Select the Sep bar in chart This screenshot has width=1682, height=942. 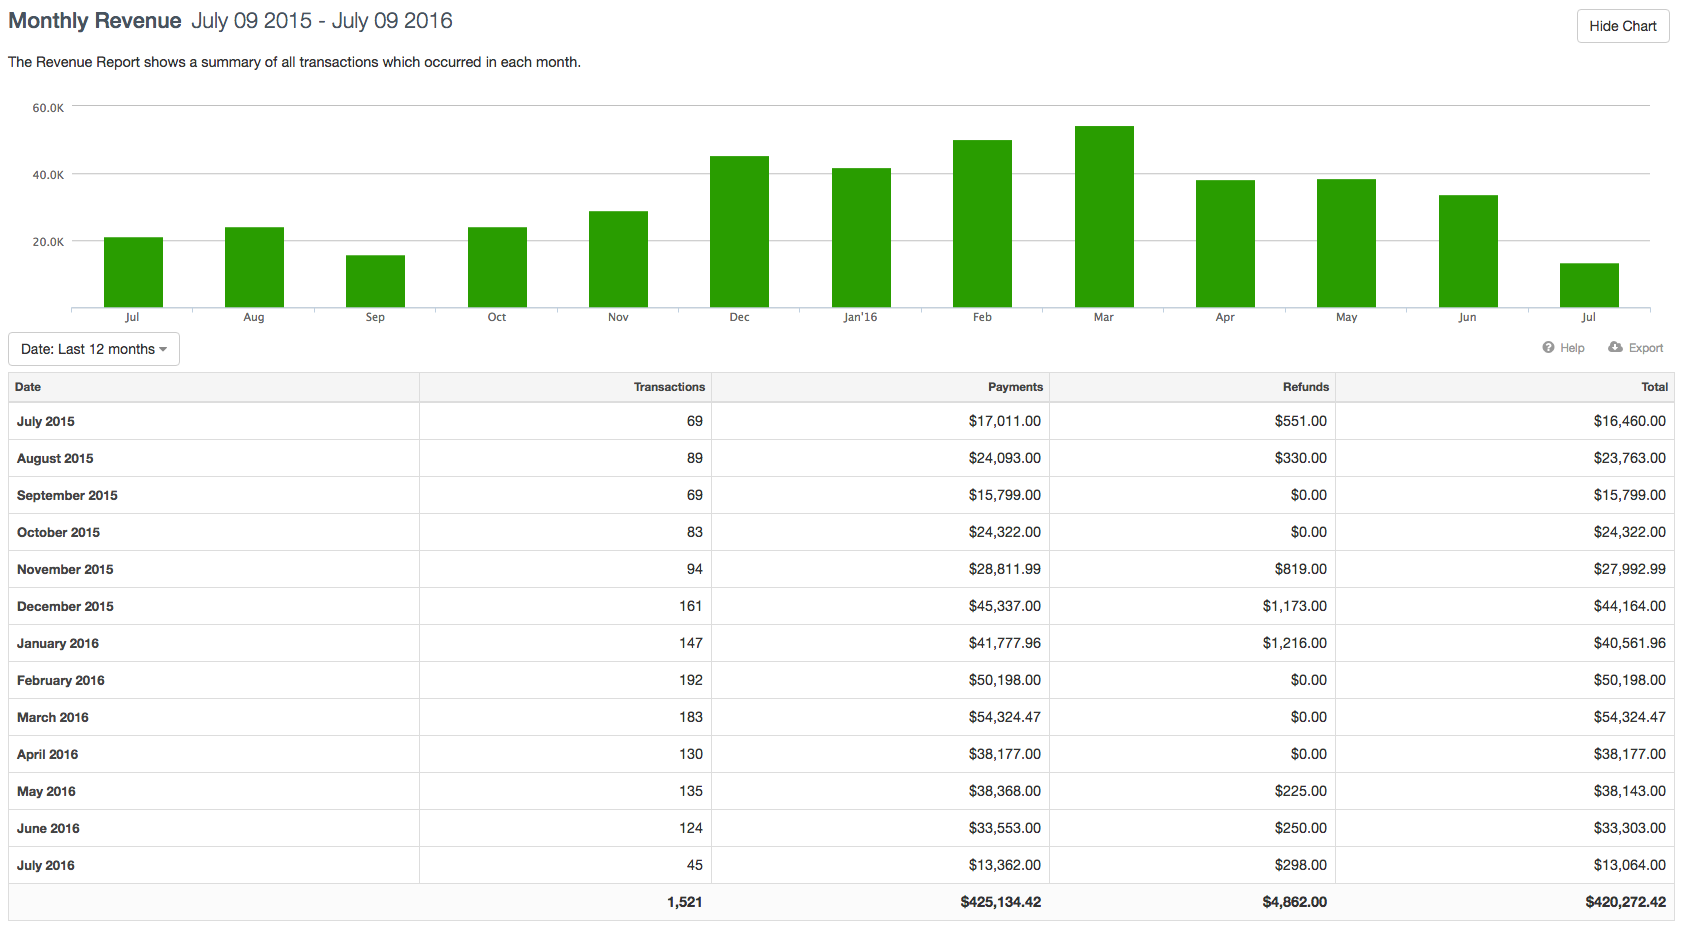coord(375,281)
